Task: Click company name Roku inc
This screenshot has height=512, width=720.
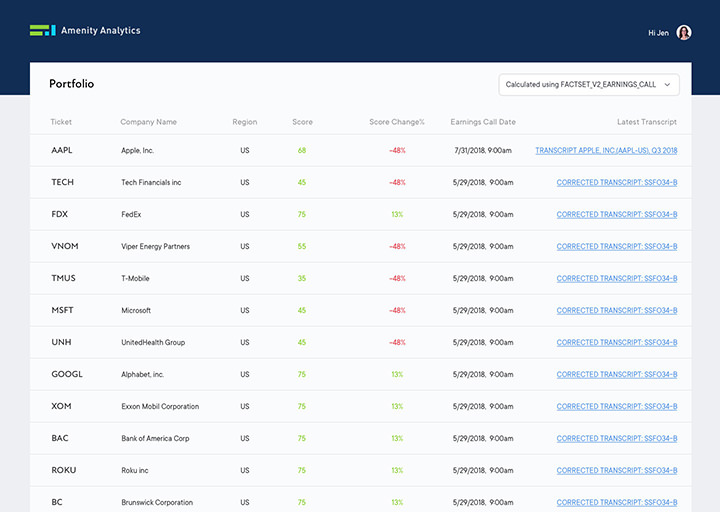Action: (x=135, y=470)
